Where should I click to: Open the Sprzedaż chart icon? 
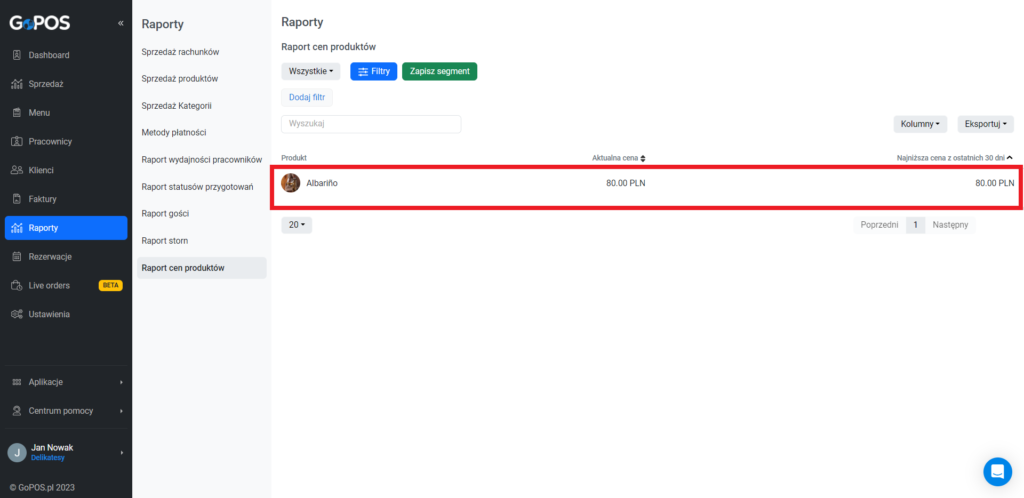[18, 84]
